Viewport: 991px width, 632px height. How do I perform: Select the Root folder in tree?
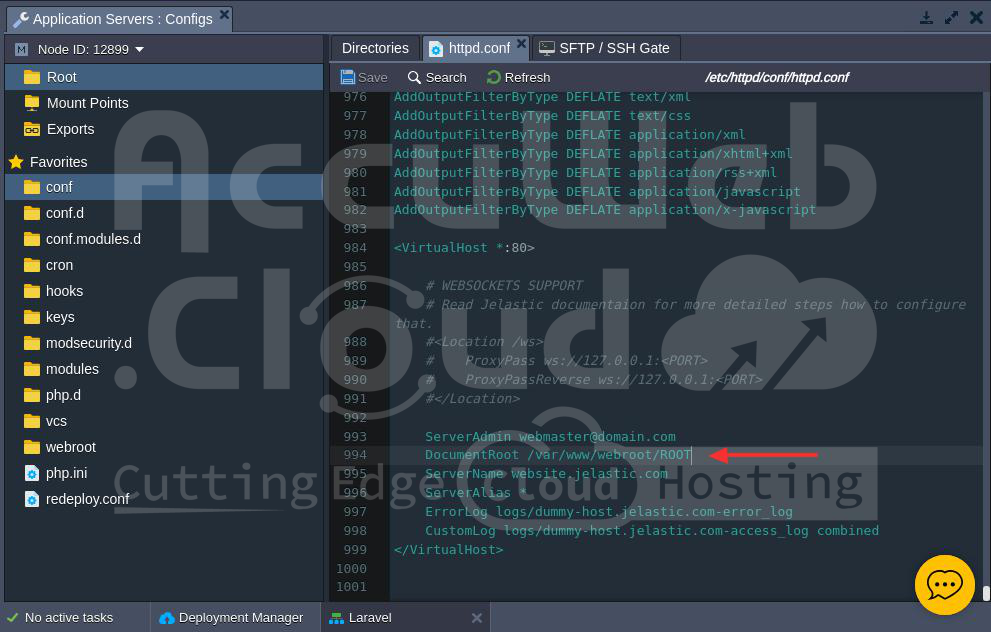tap(61, 77)
